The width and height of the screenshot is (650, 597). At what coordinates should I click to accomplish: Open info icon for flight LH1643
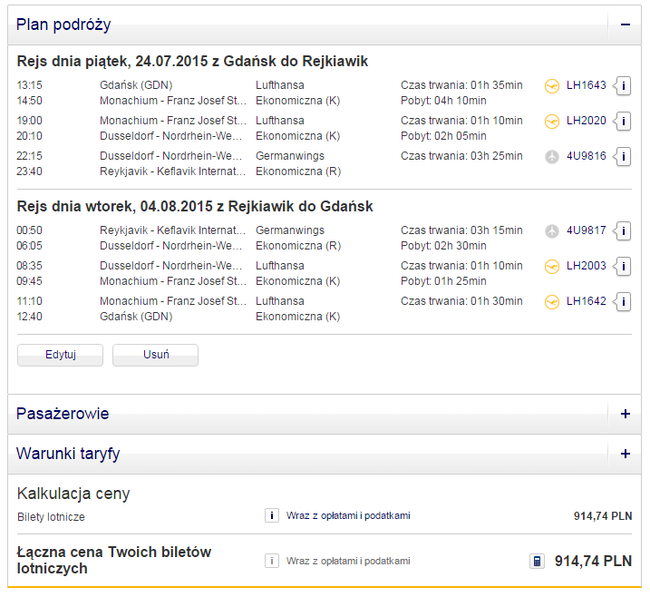[622, 86]
